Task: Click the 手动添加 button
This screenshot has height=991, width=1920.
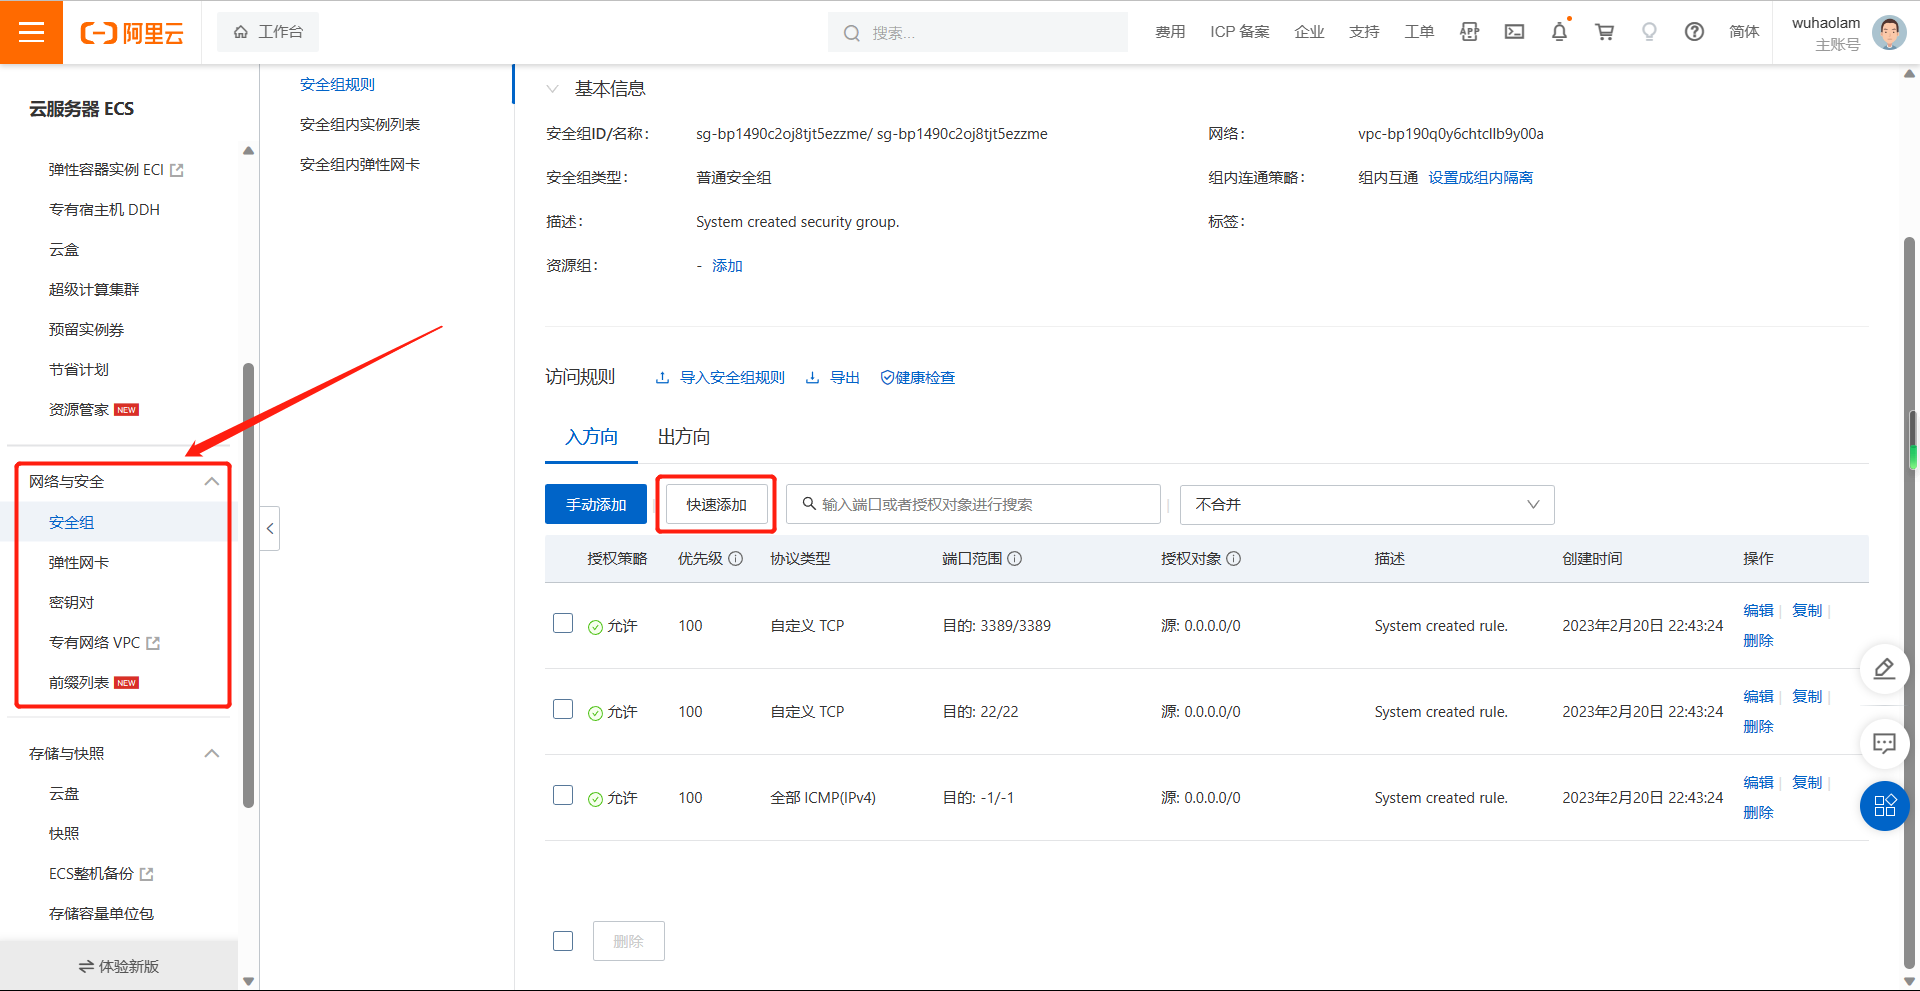Action: click(596, 504)
